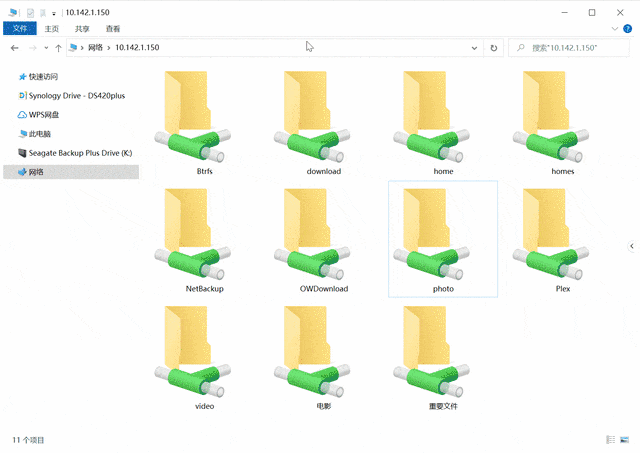Switch to details view layout icon
This screenshot has width=640, height=453.
611,440
